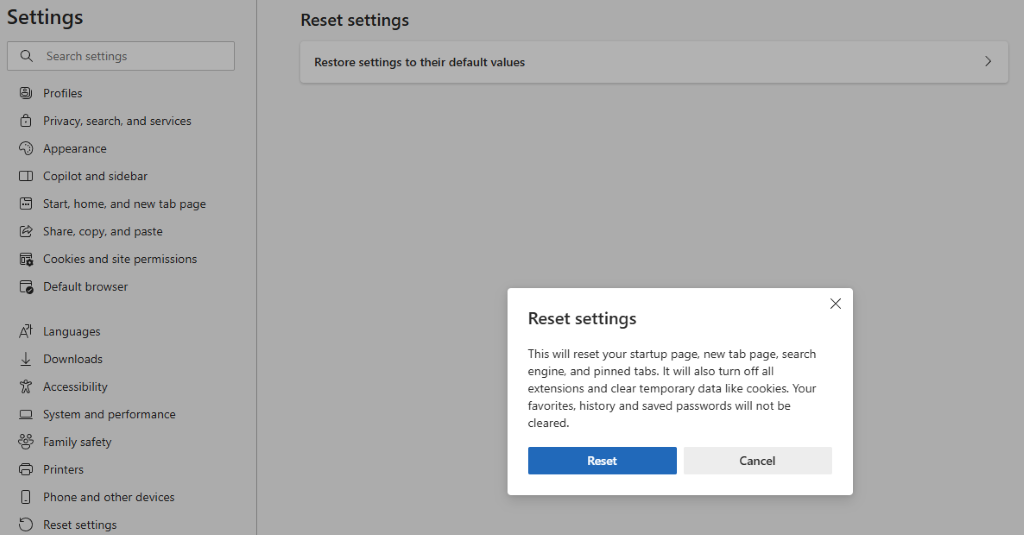Go to Privacy, search, and services
The height and width of the screenshot is (535, 1024).
coord(117,121)
